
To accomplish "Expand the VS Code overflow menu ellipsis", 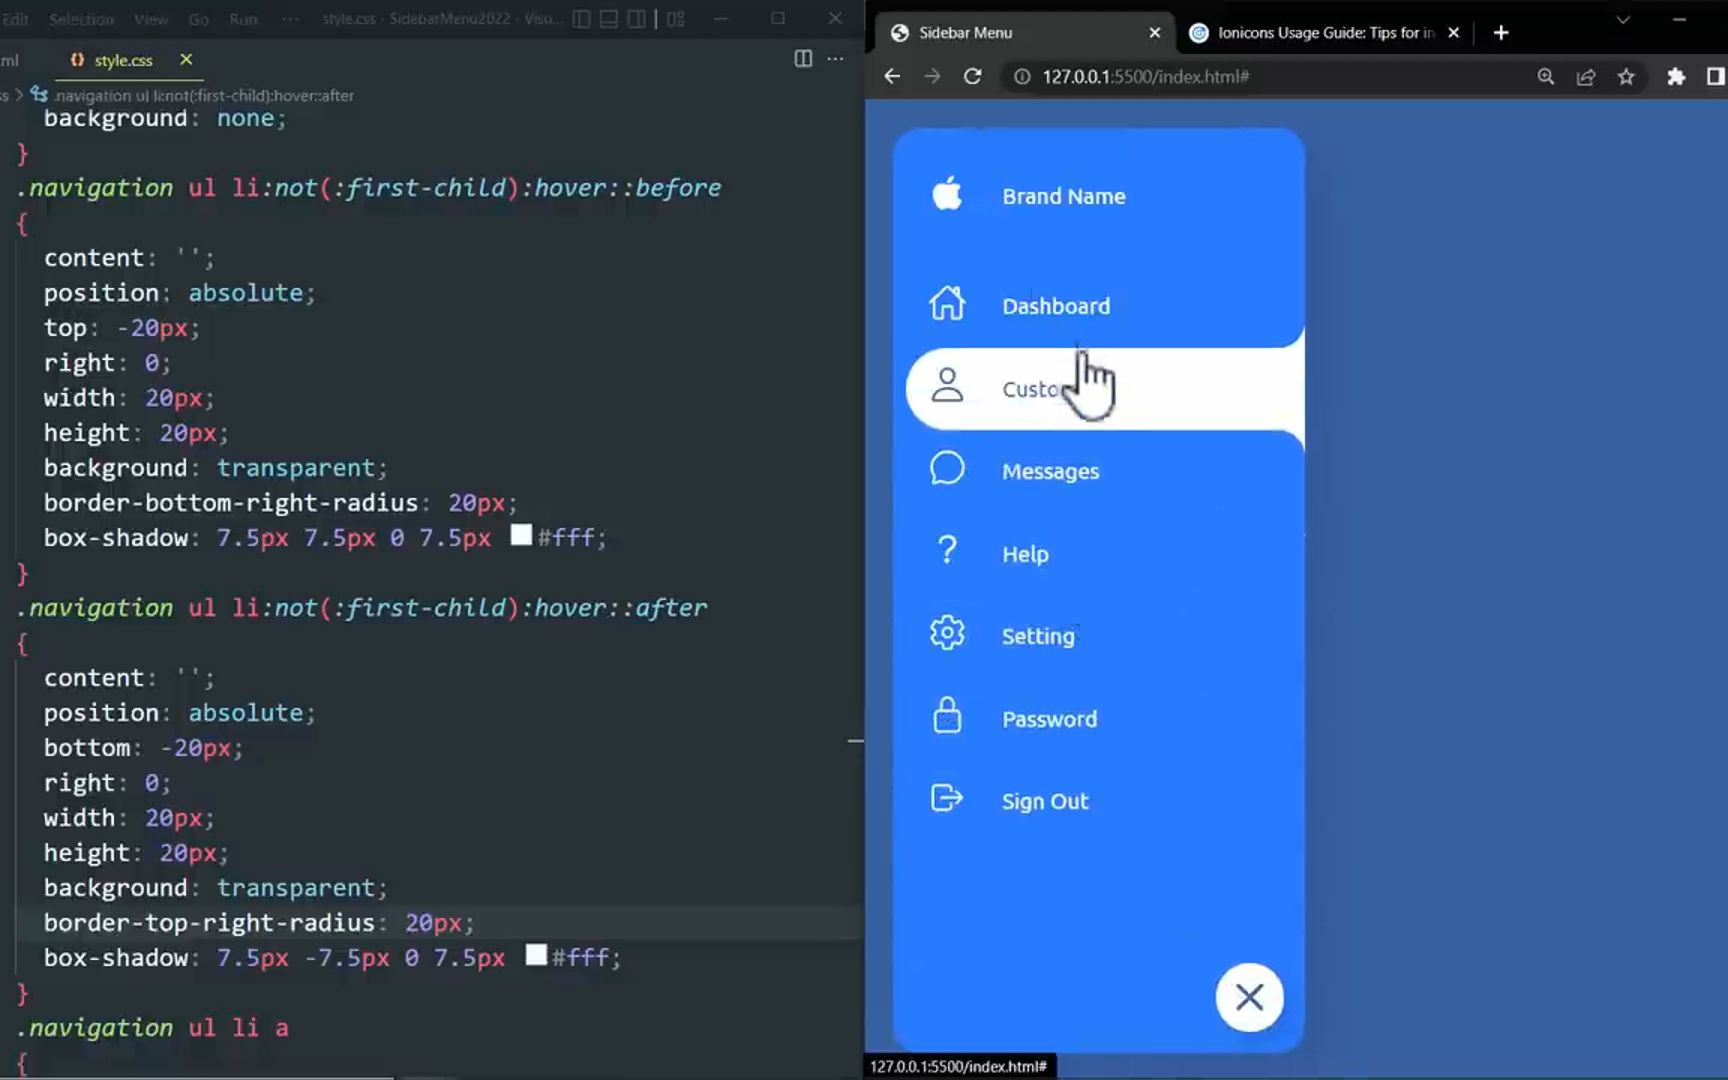I will click(x=290, y=19).
